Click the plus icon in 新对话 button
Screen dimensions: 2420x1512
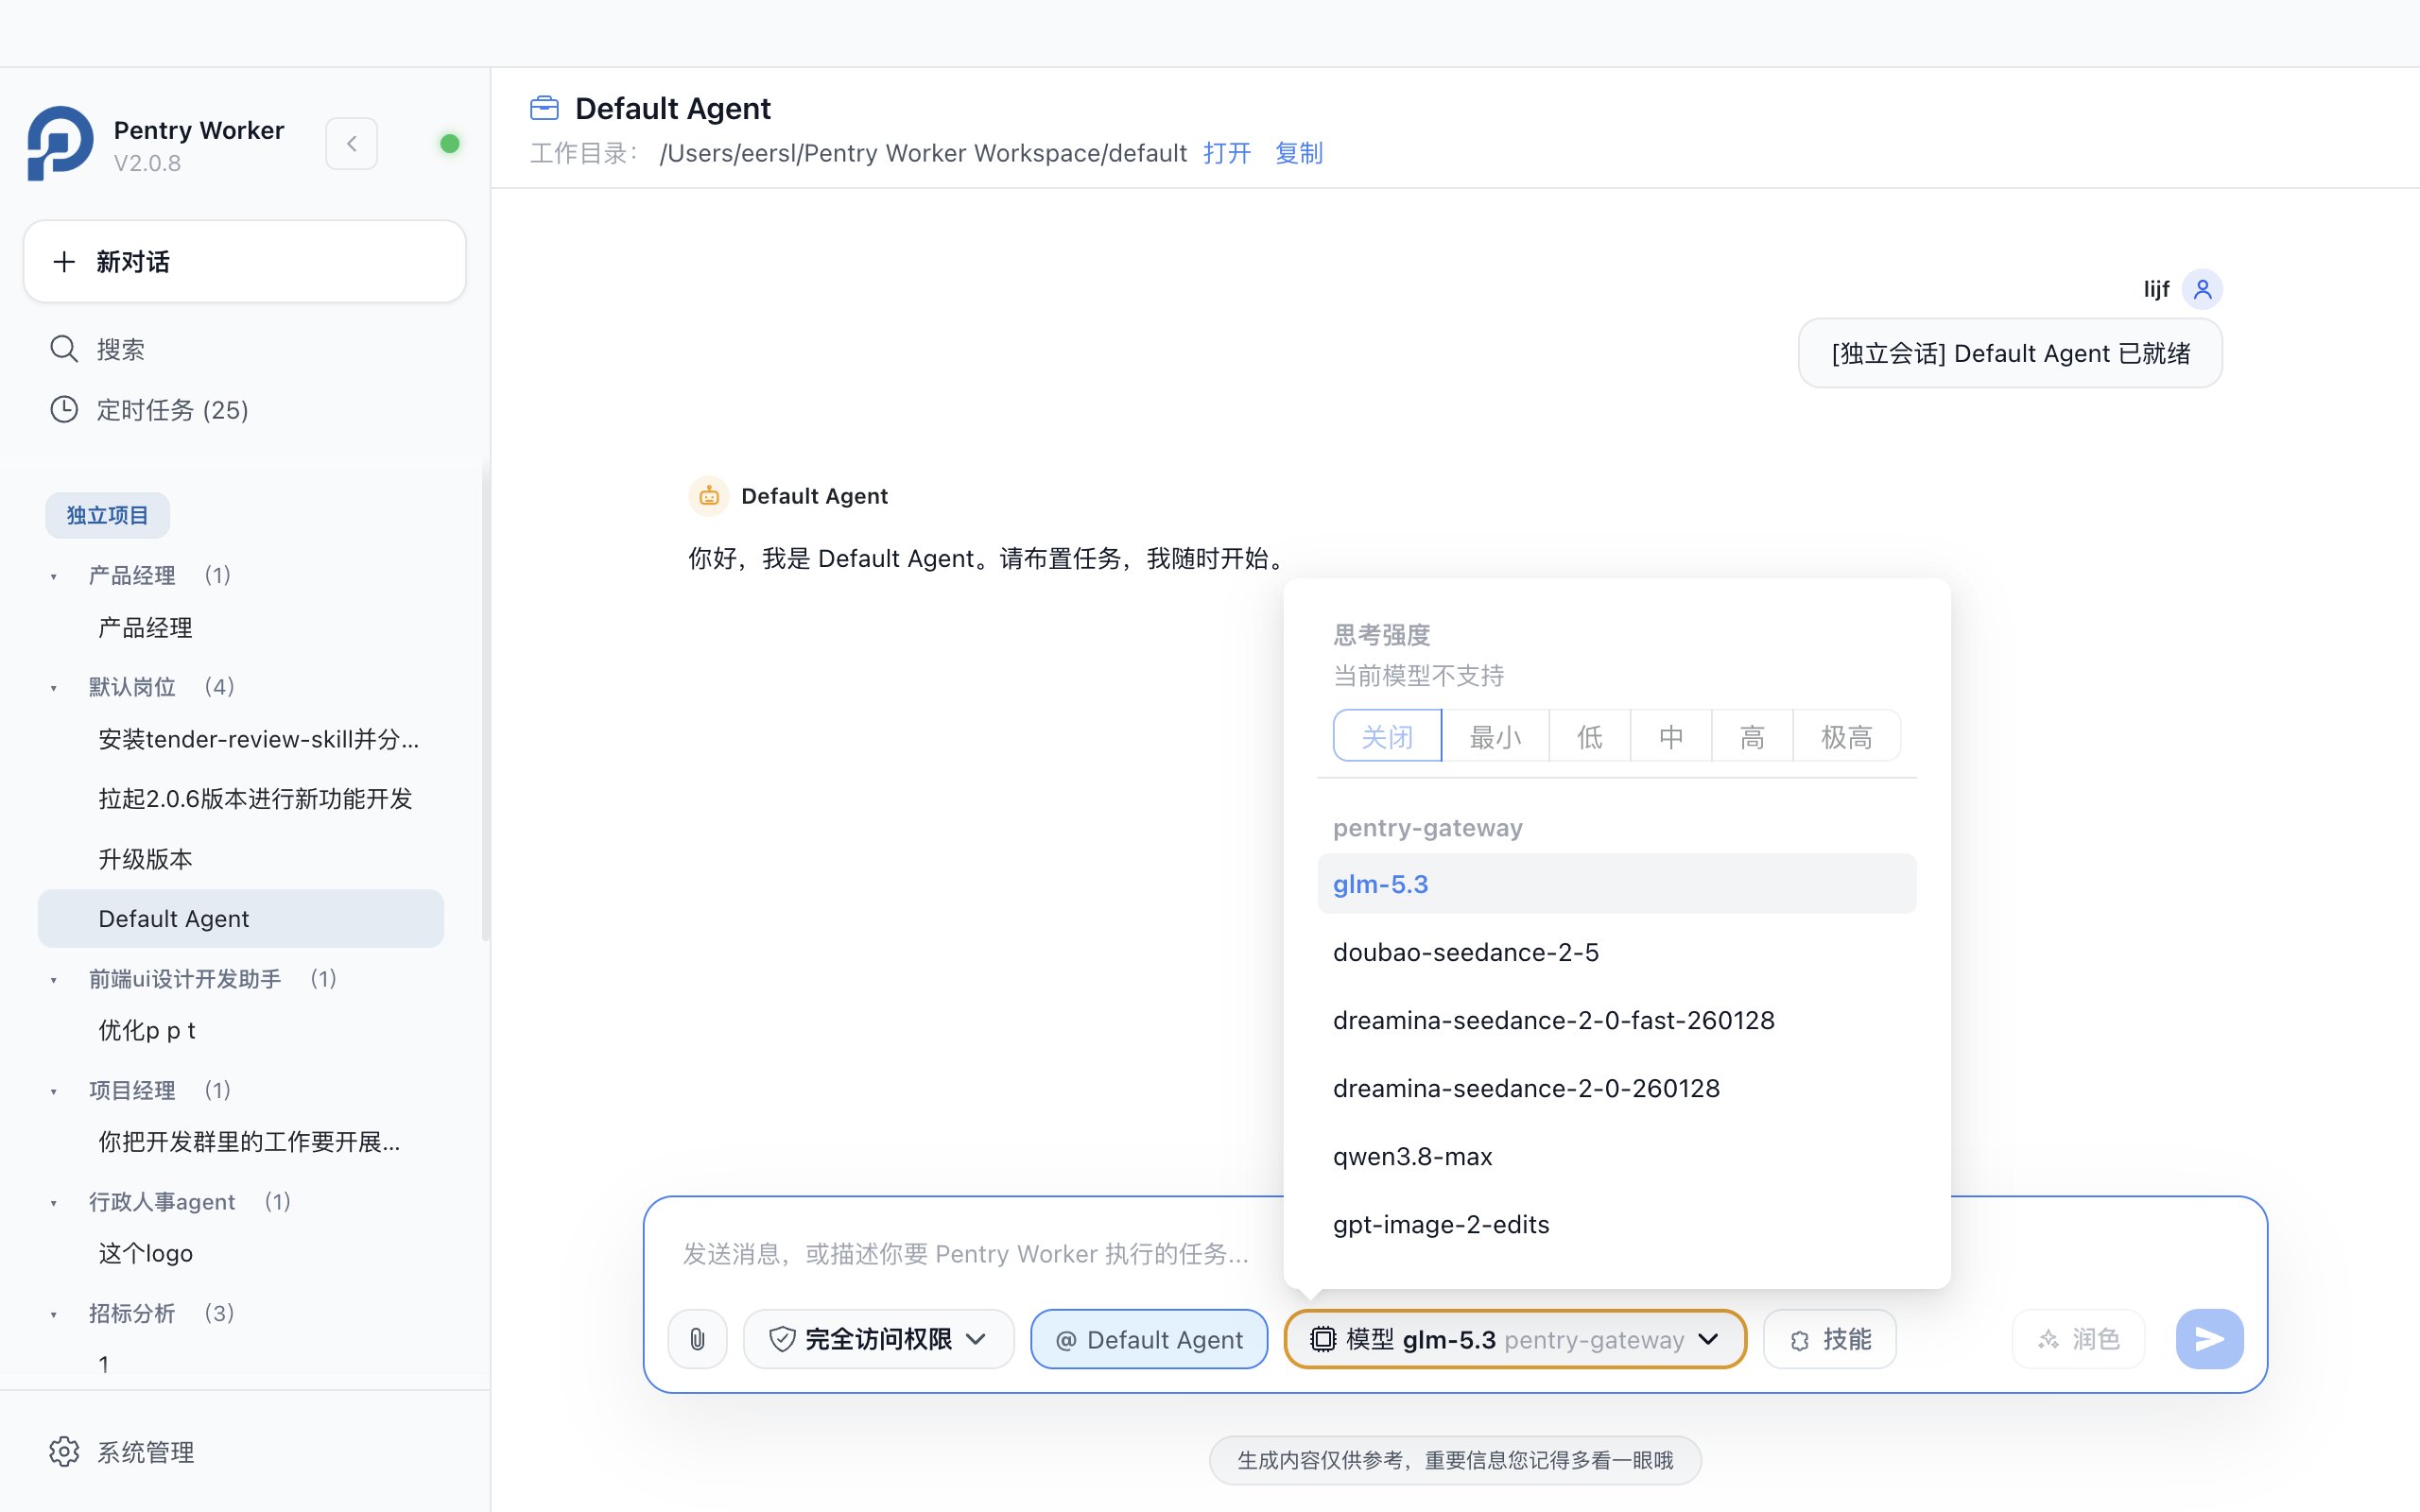64,262
